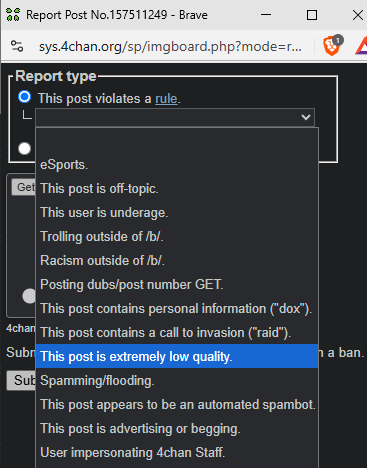This screenshot has width=367, height=468.
Task: Pick the personal information ("dox") option
Action: (177, 309)
